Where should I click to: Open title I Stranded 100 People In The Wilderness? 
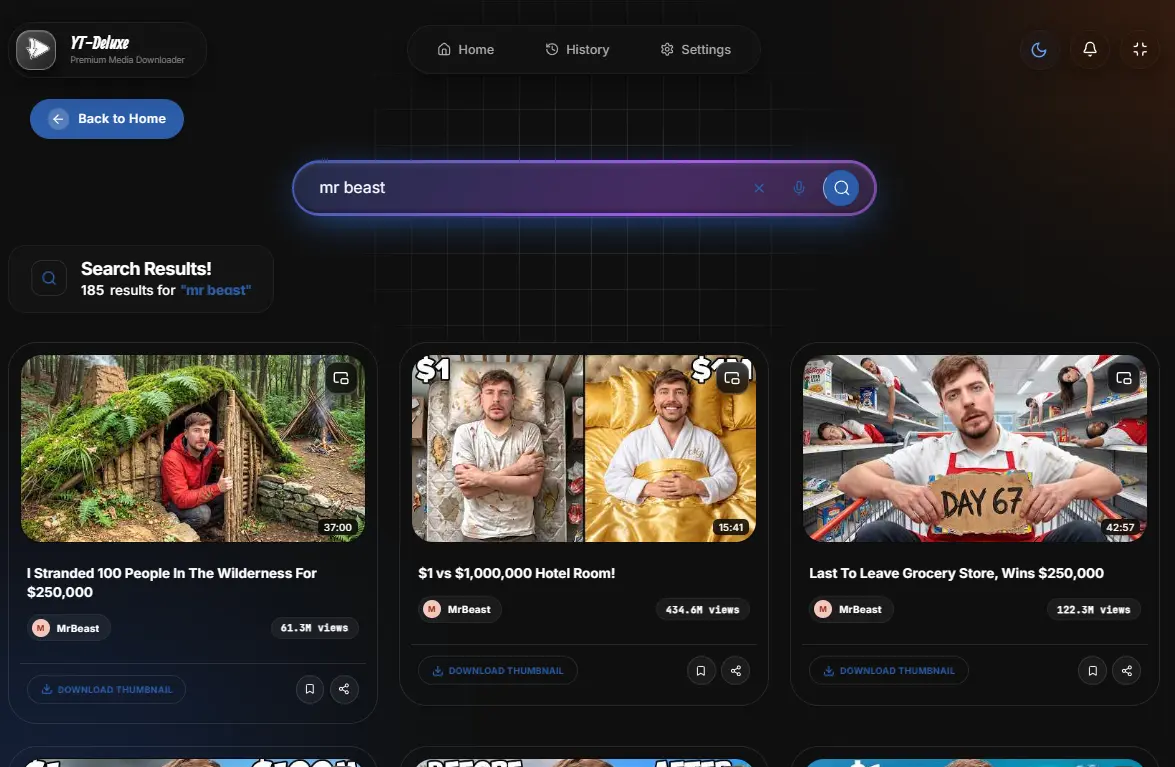point(172,583)
